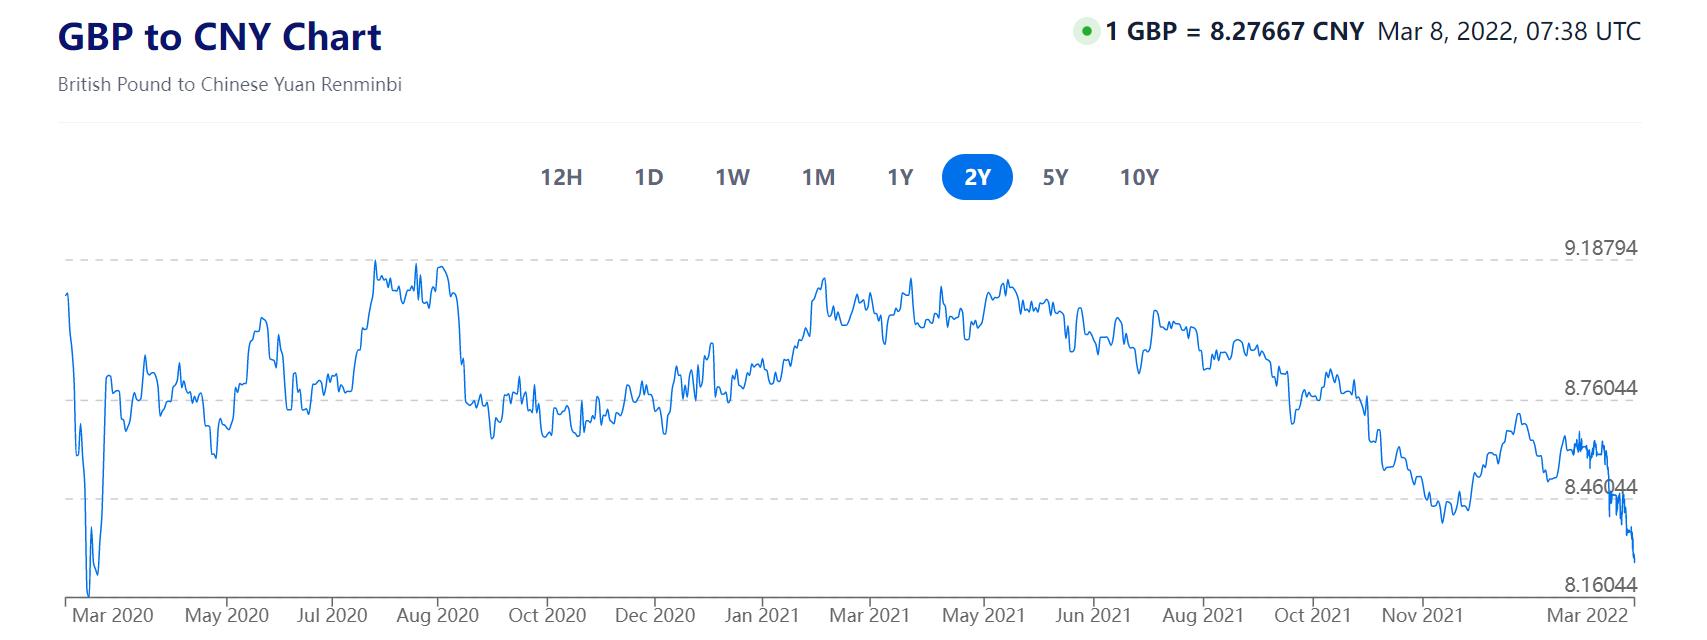Select the 1Y time range

900,178
